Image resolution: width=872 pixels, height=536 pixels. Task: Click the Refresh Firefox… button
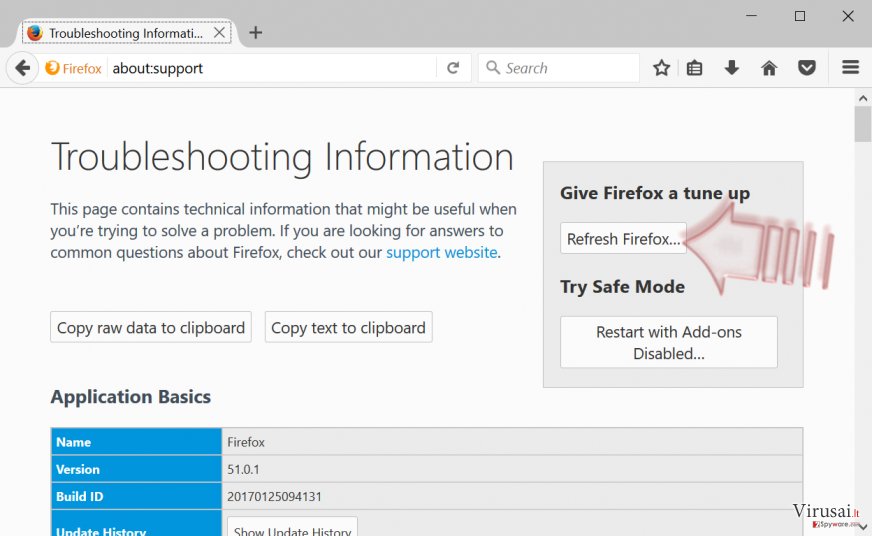coord(623,239)
